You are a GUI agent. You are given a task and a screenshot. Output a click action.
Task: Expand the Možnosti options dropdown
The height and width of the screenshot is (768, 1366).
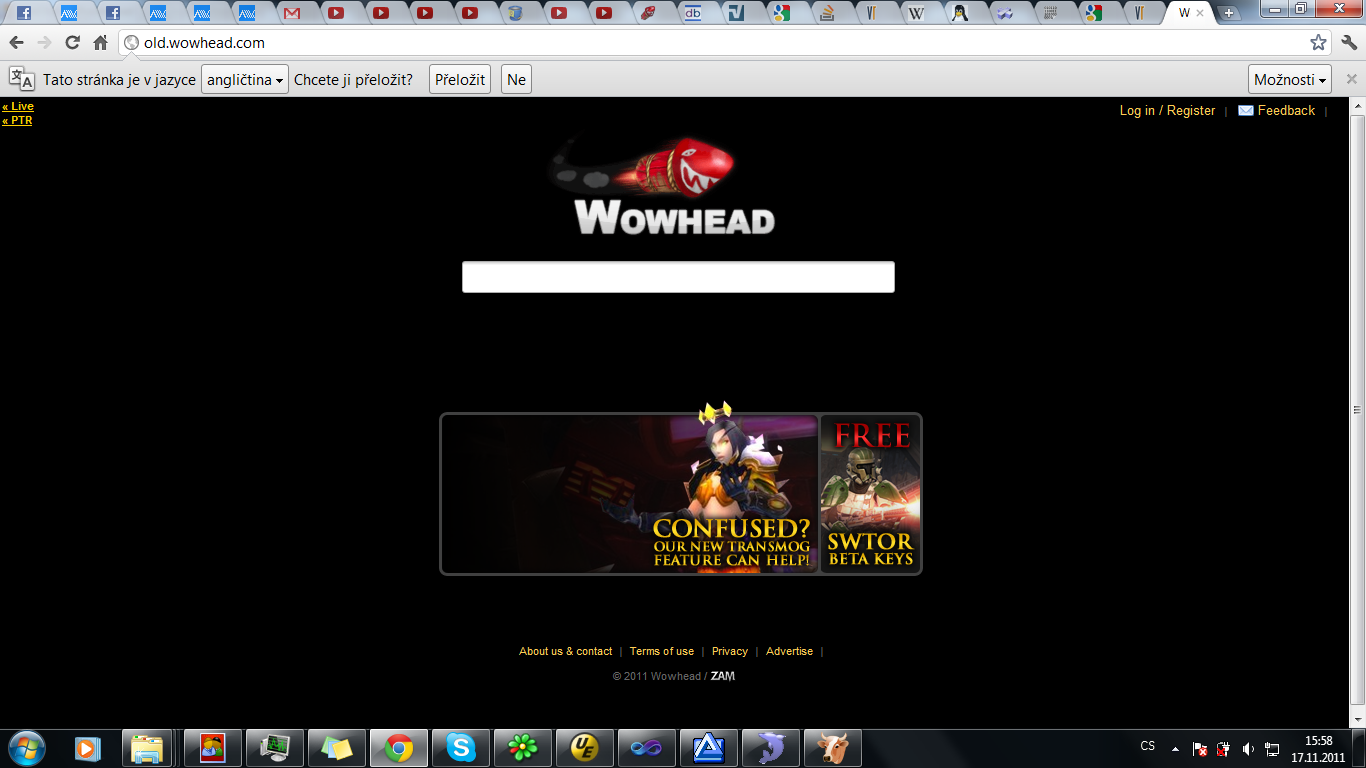[x=1290, y=80]
